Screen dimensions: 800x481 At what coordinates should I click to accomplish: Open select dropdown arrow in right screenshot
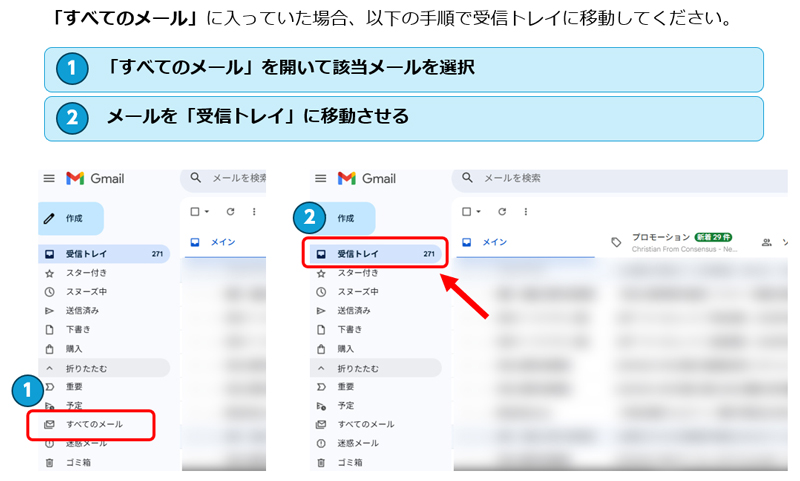(x=478, y=212)
